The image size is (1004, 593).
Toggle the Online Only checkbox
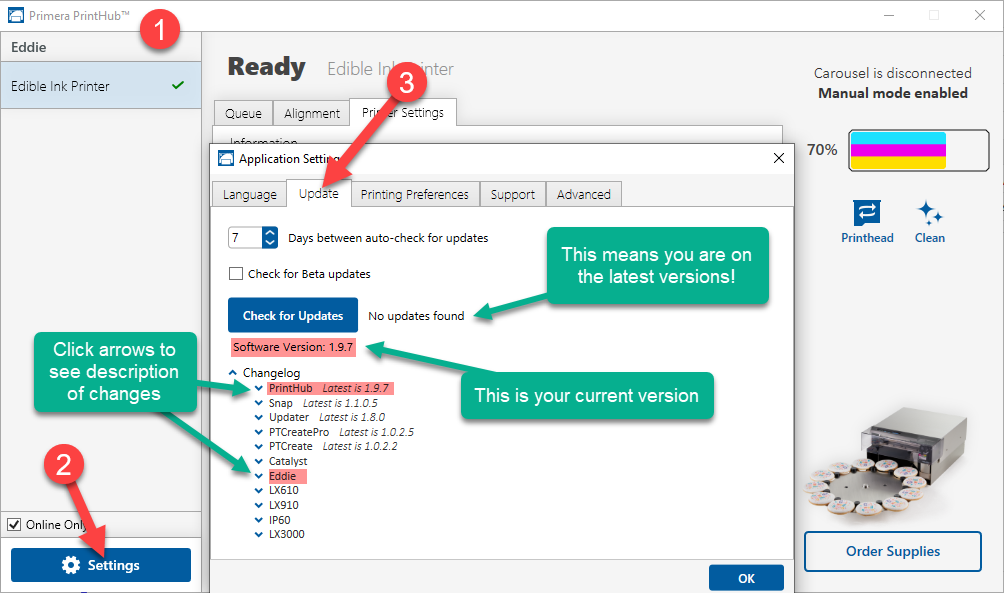click(14, 524)
